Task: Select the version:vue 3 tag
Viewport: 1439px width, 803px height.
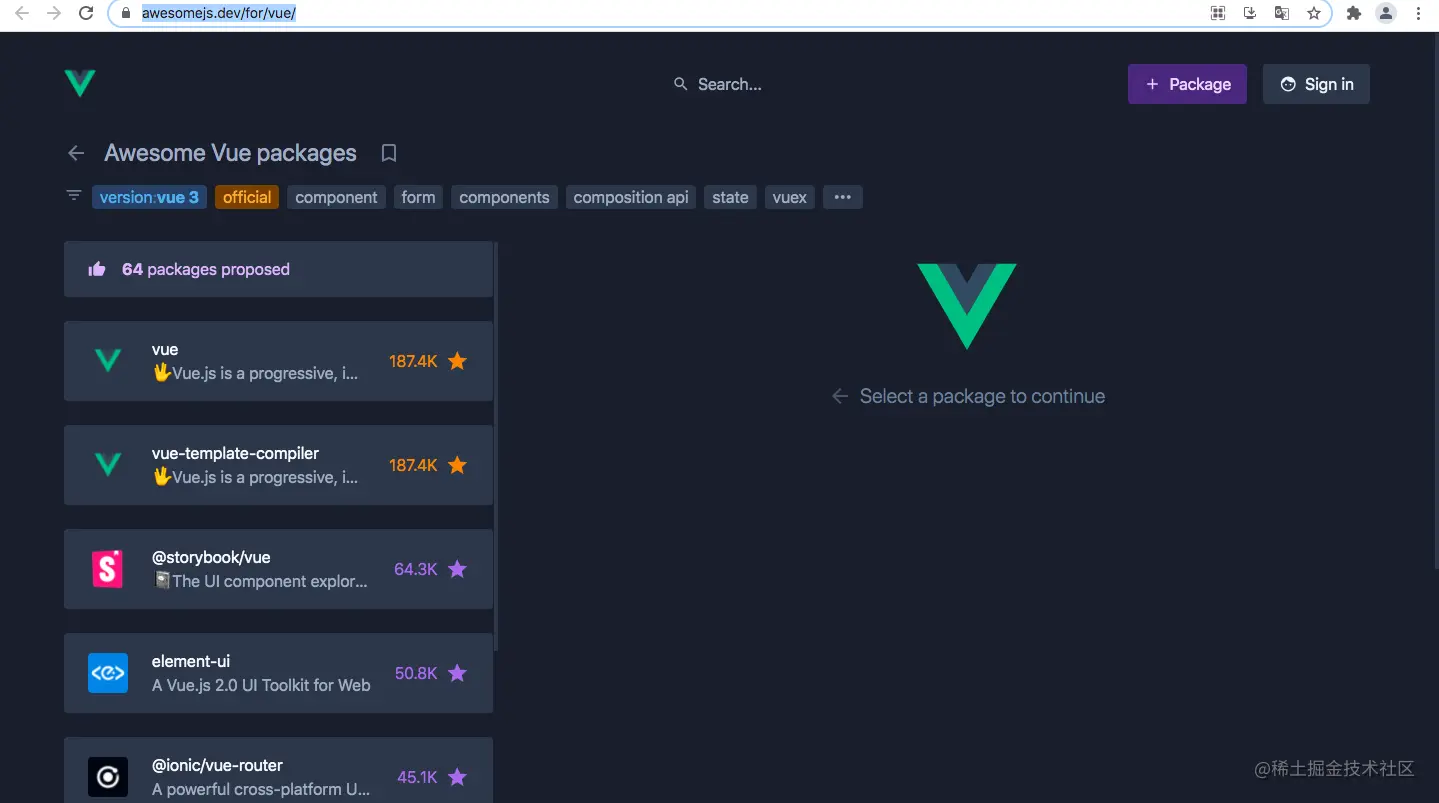Action: pos(149,197)
